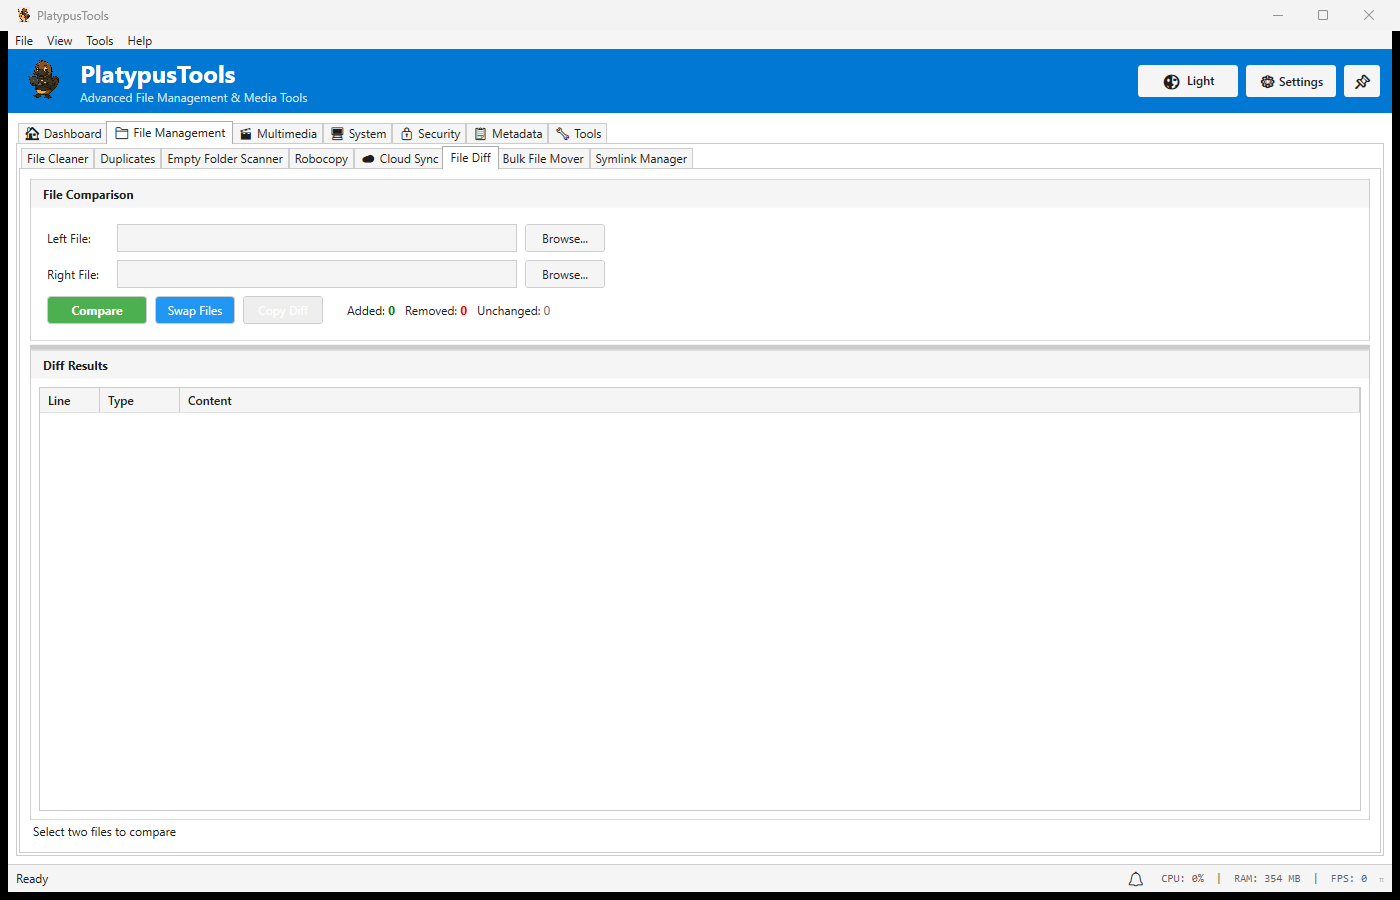
Task: Click the PlatypusTools platypus logo
Action: pos(44,80)
